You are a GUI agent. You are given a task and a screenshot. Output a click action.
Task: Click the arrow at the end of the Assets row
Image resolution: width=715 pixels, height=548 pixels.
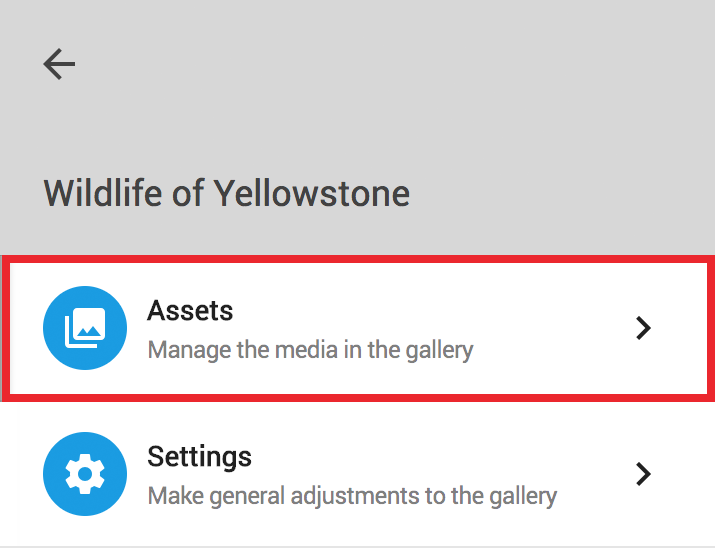[643, 328]
